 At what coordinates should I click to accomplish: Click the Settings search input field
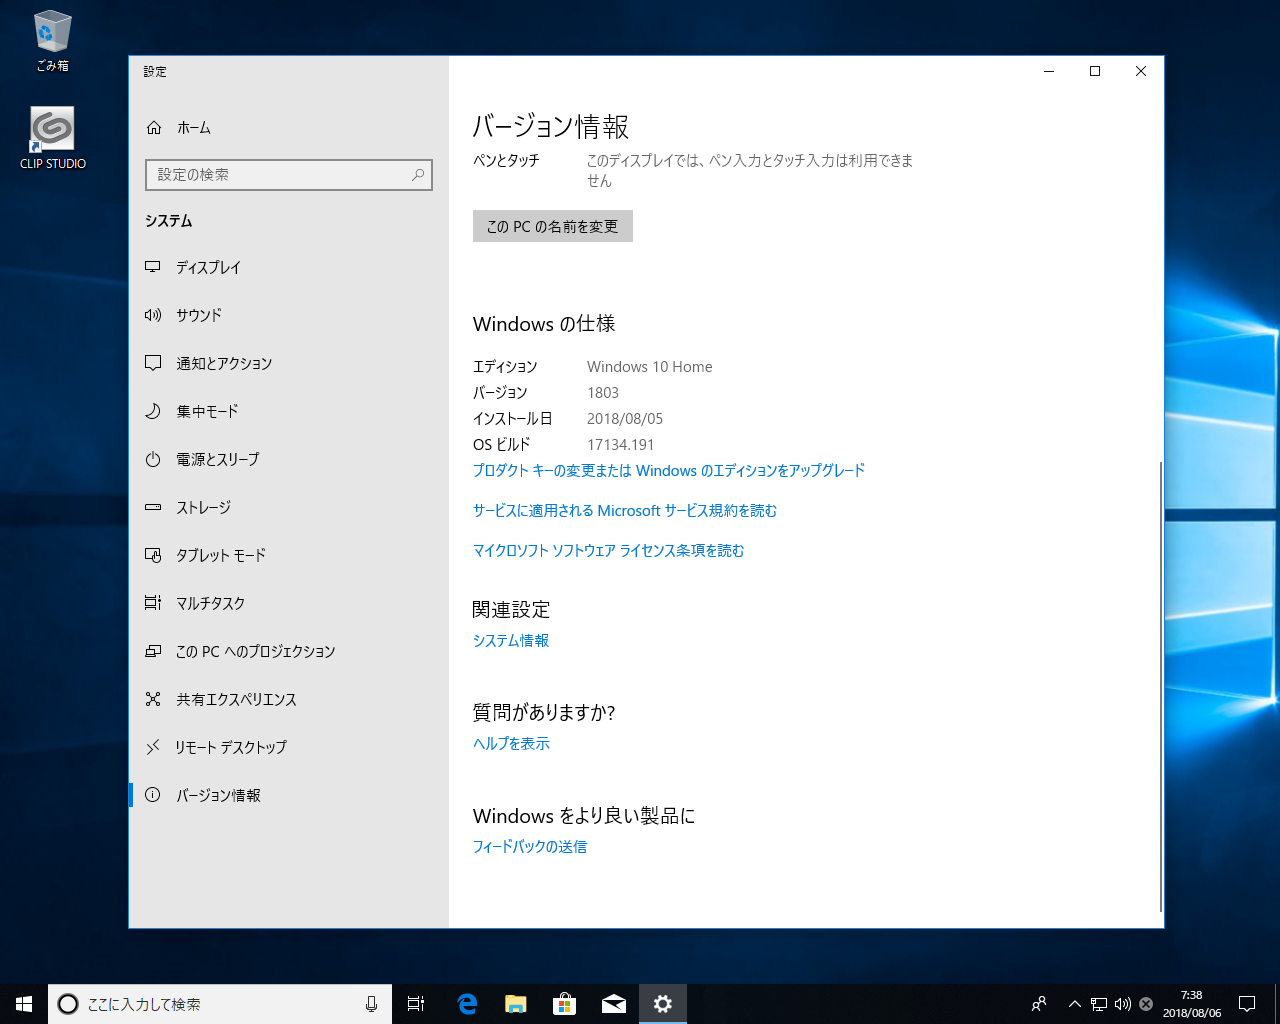[x=280, y=175]
